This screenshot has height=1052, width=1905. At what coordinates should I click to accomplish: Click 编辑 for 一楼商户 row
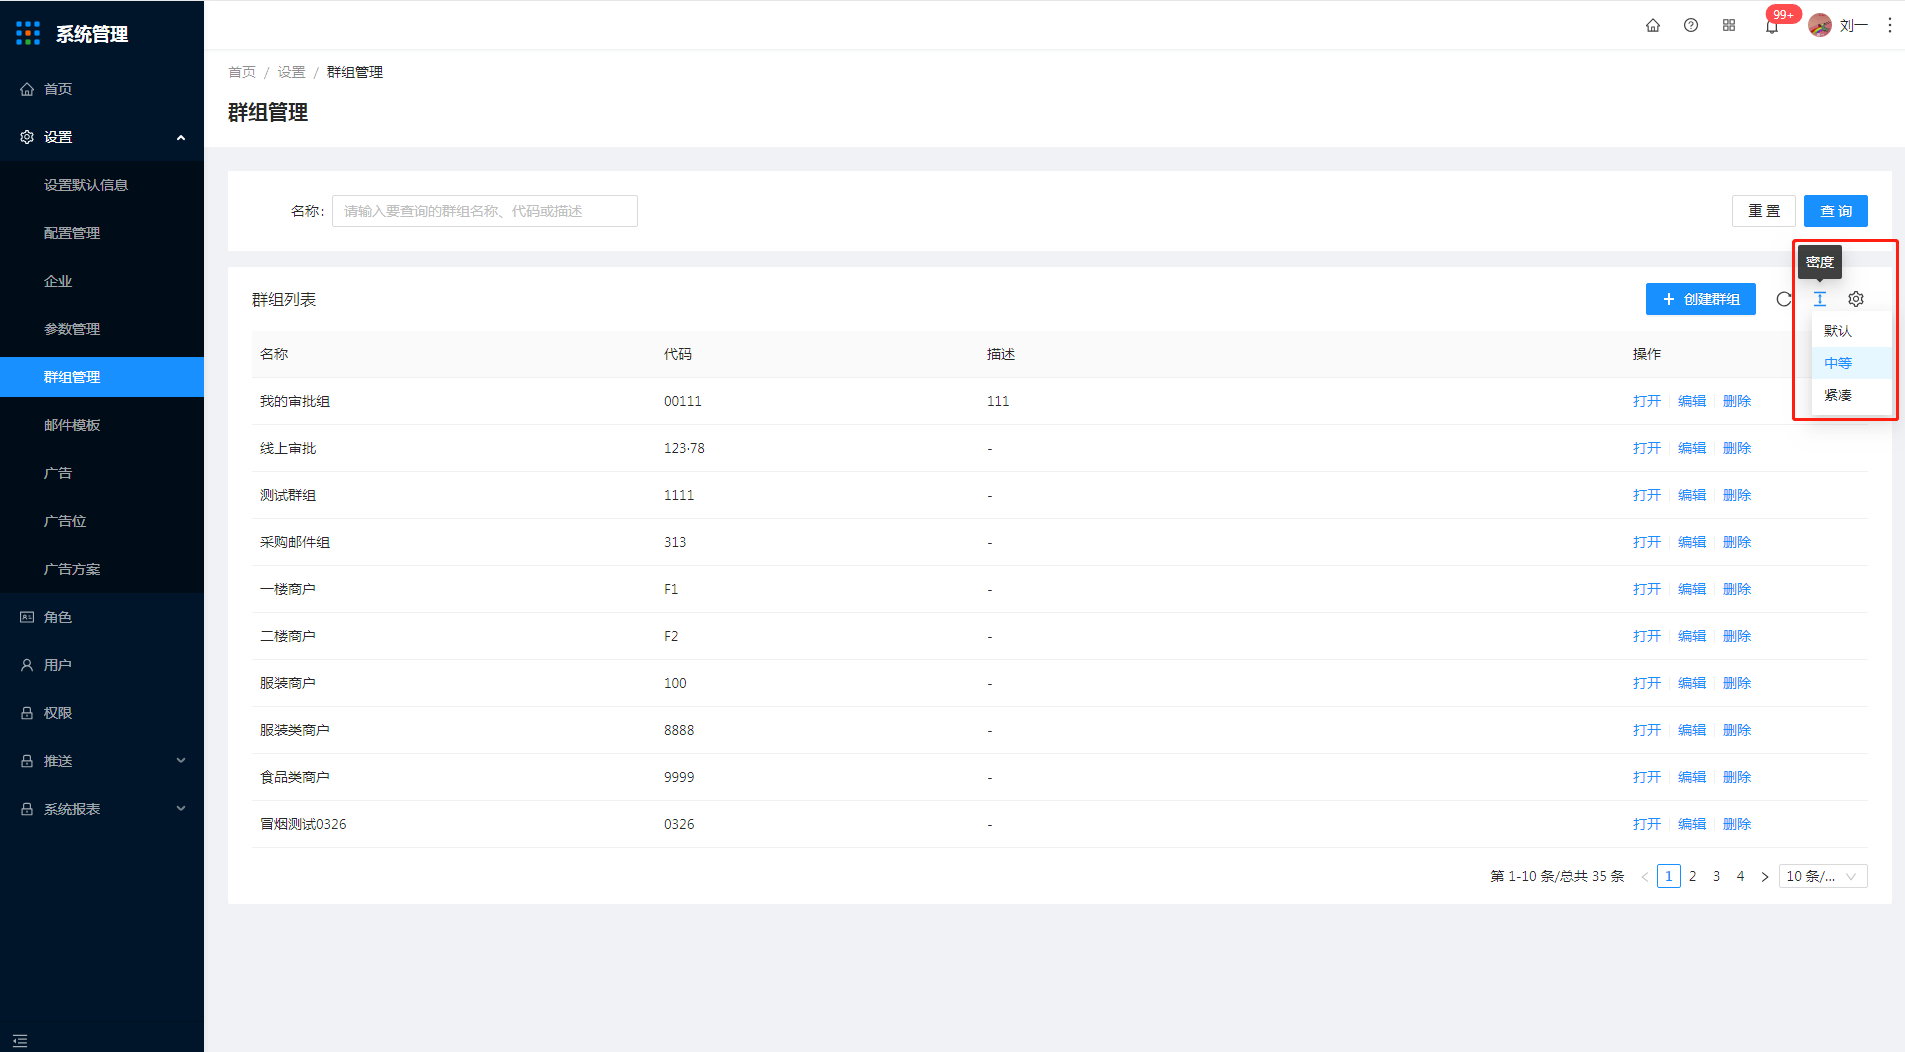click(1692, 589)
